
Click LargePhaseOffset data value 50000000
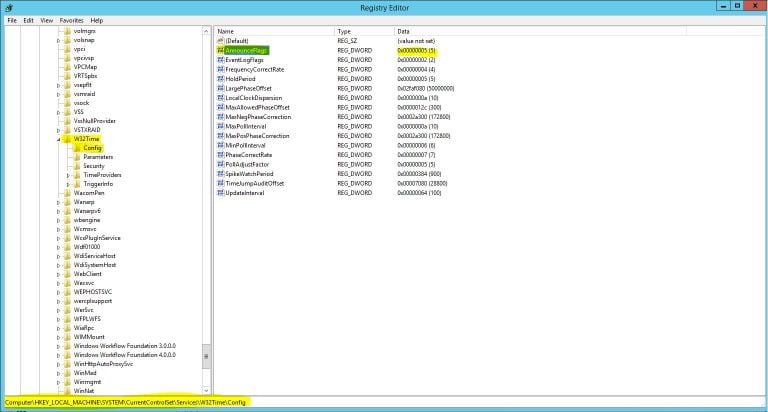[426, 89]
